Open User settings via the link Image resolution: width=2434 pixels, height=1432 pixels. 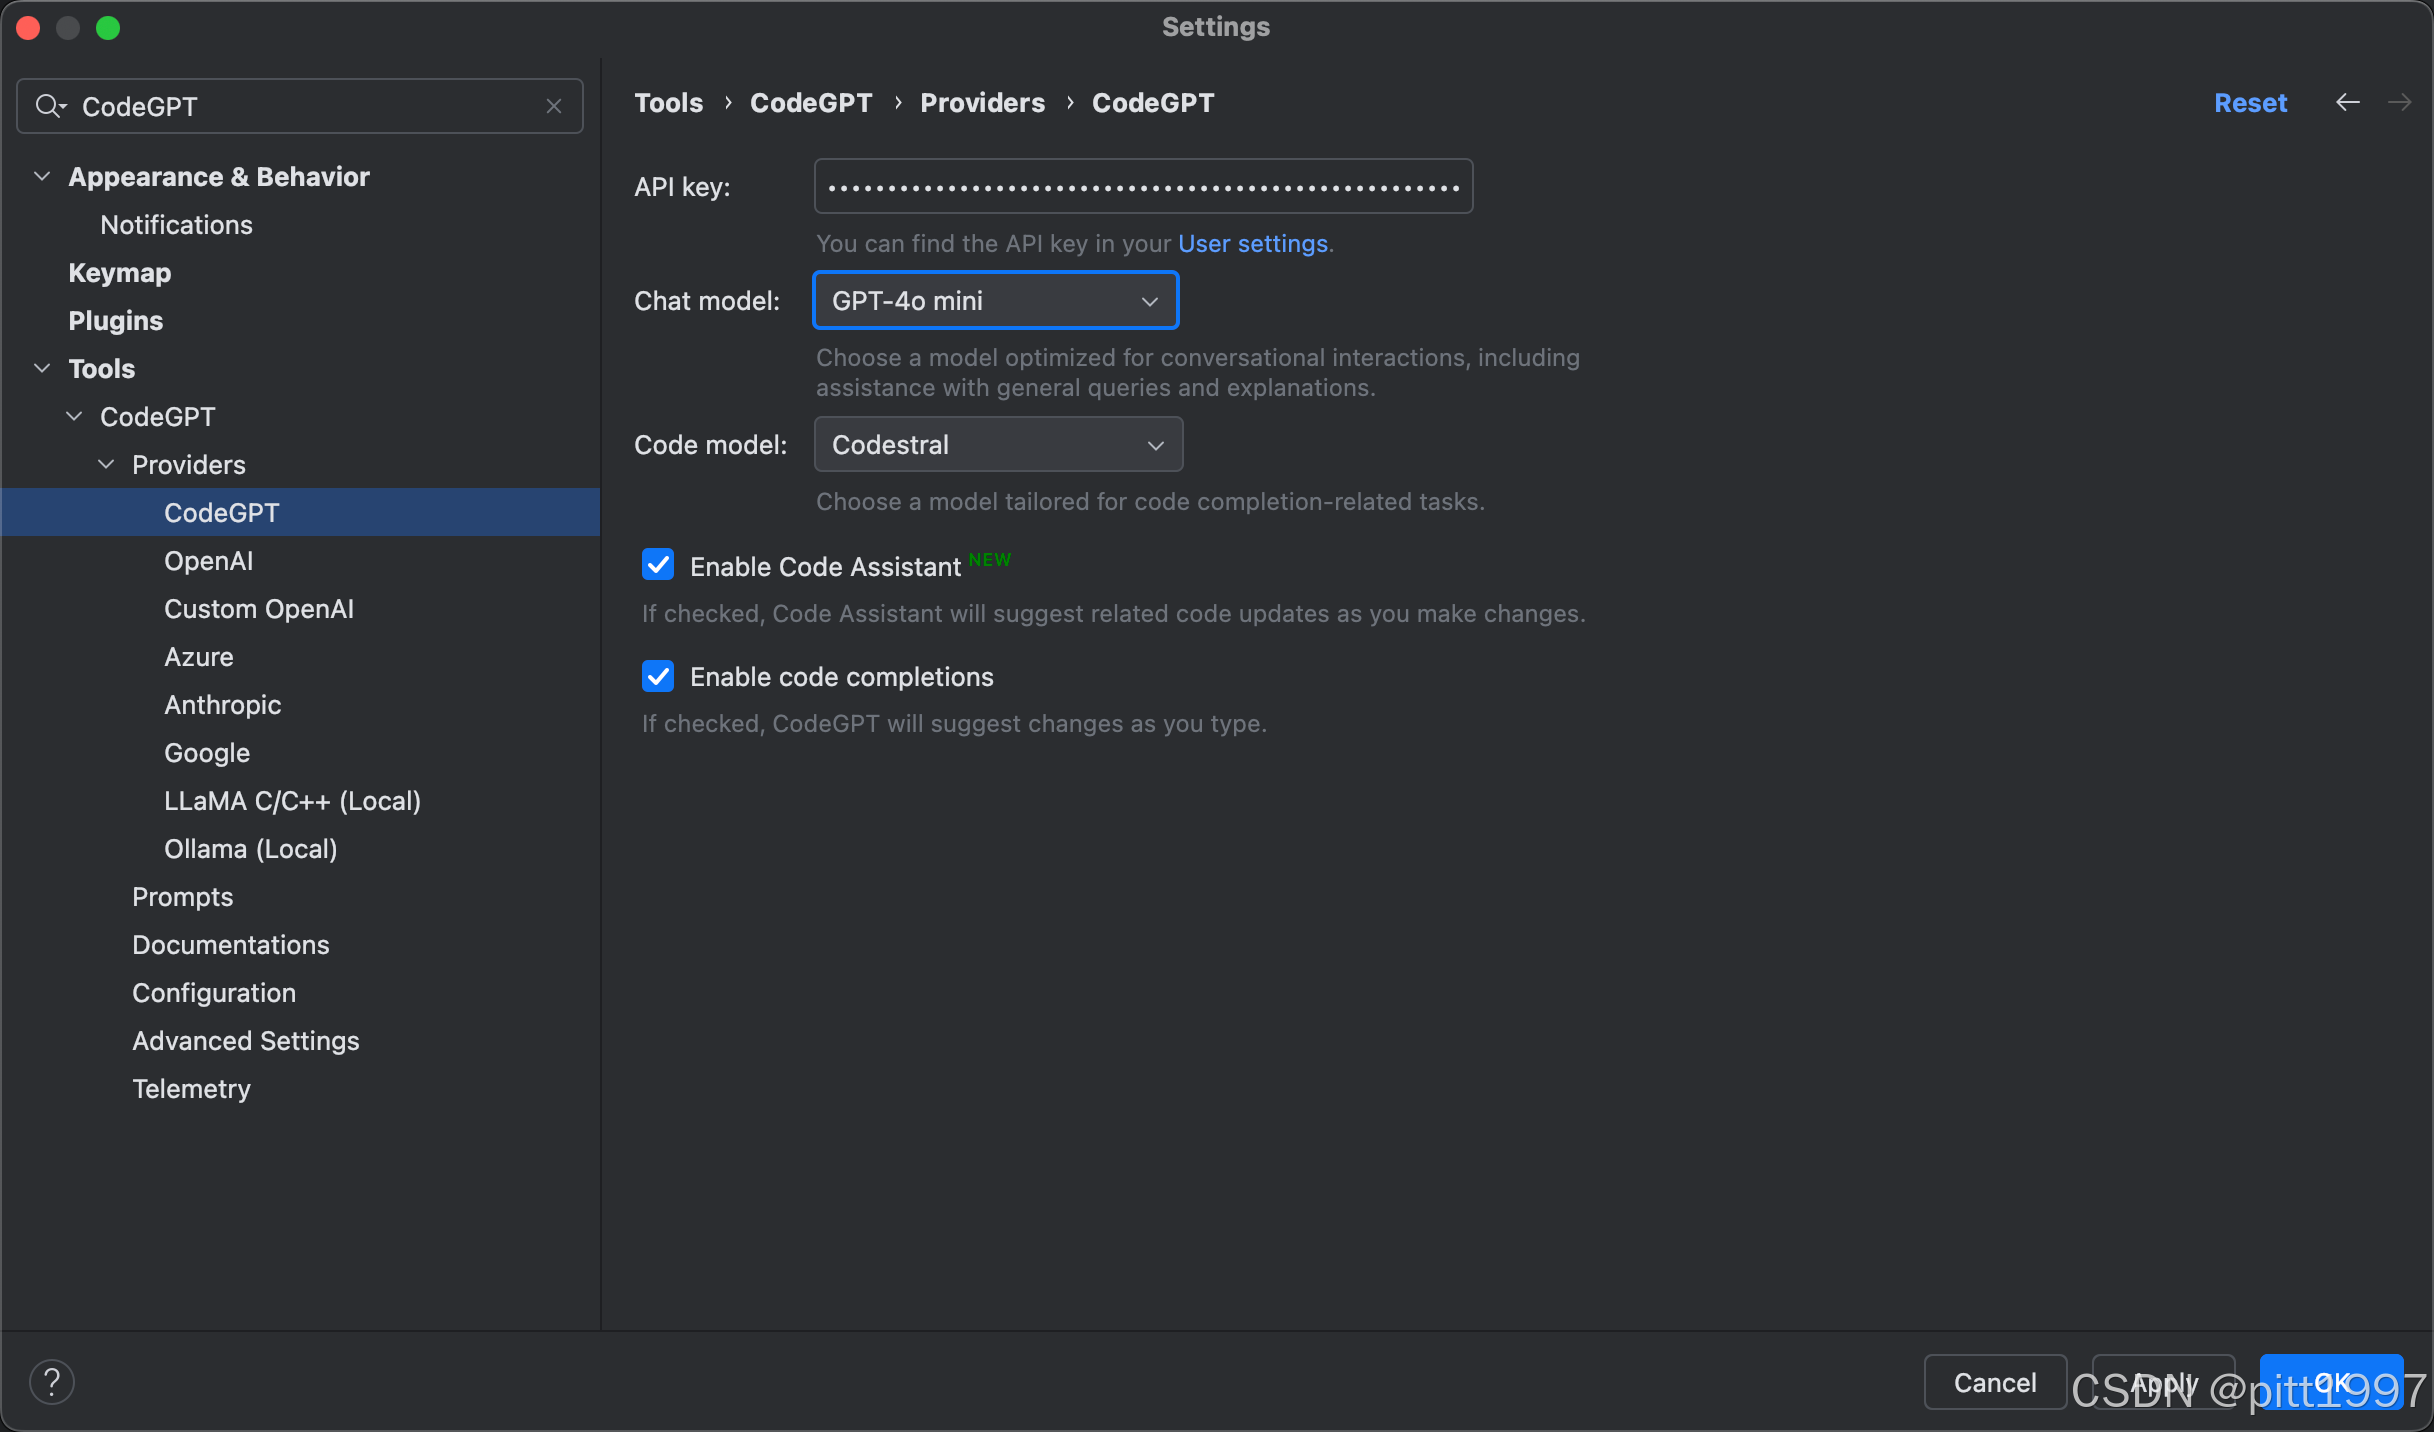(1251, 243)
